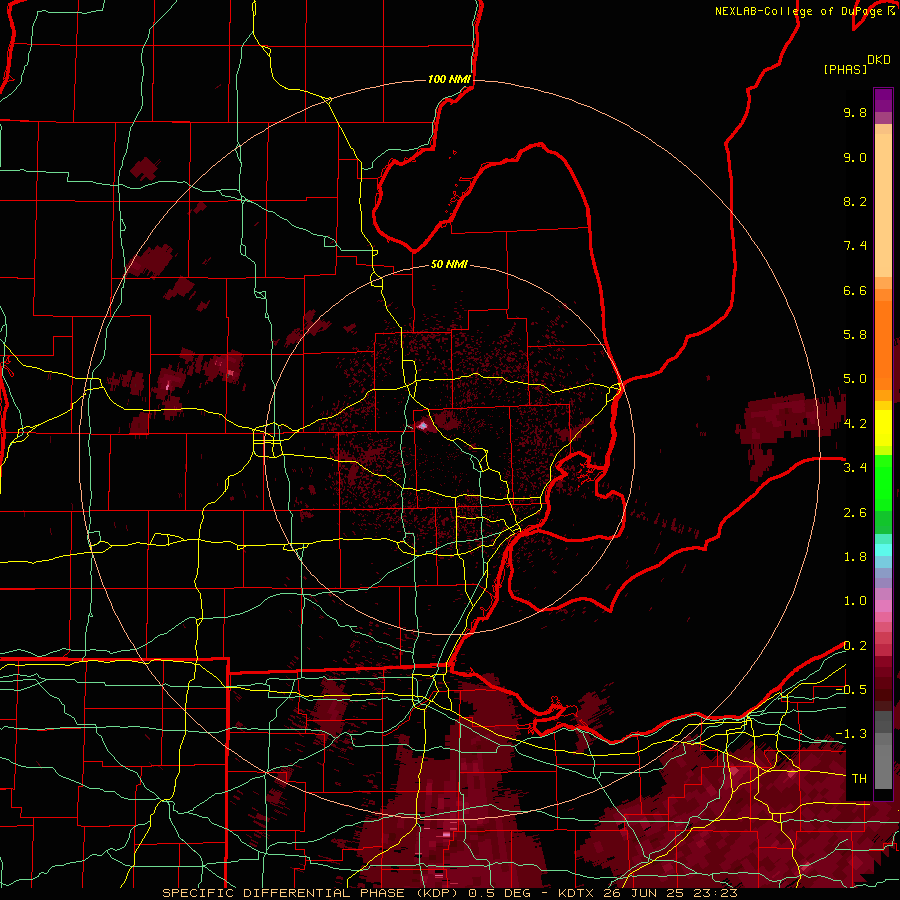Click the DKD label above the color scale
Viewport: 900px width, 900px height.
[x=879, y=60]
